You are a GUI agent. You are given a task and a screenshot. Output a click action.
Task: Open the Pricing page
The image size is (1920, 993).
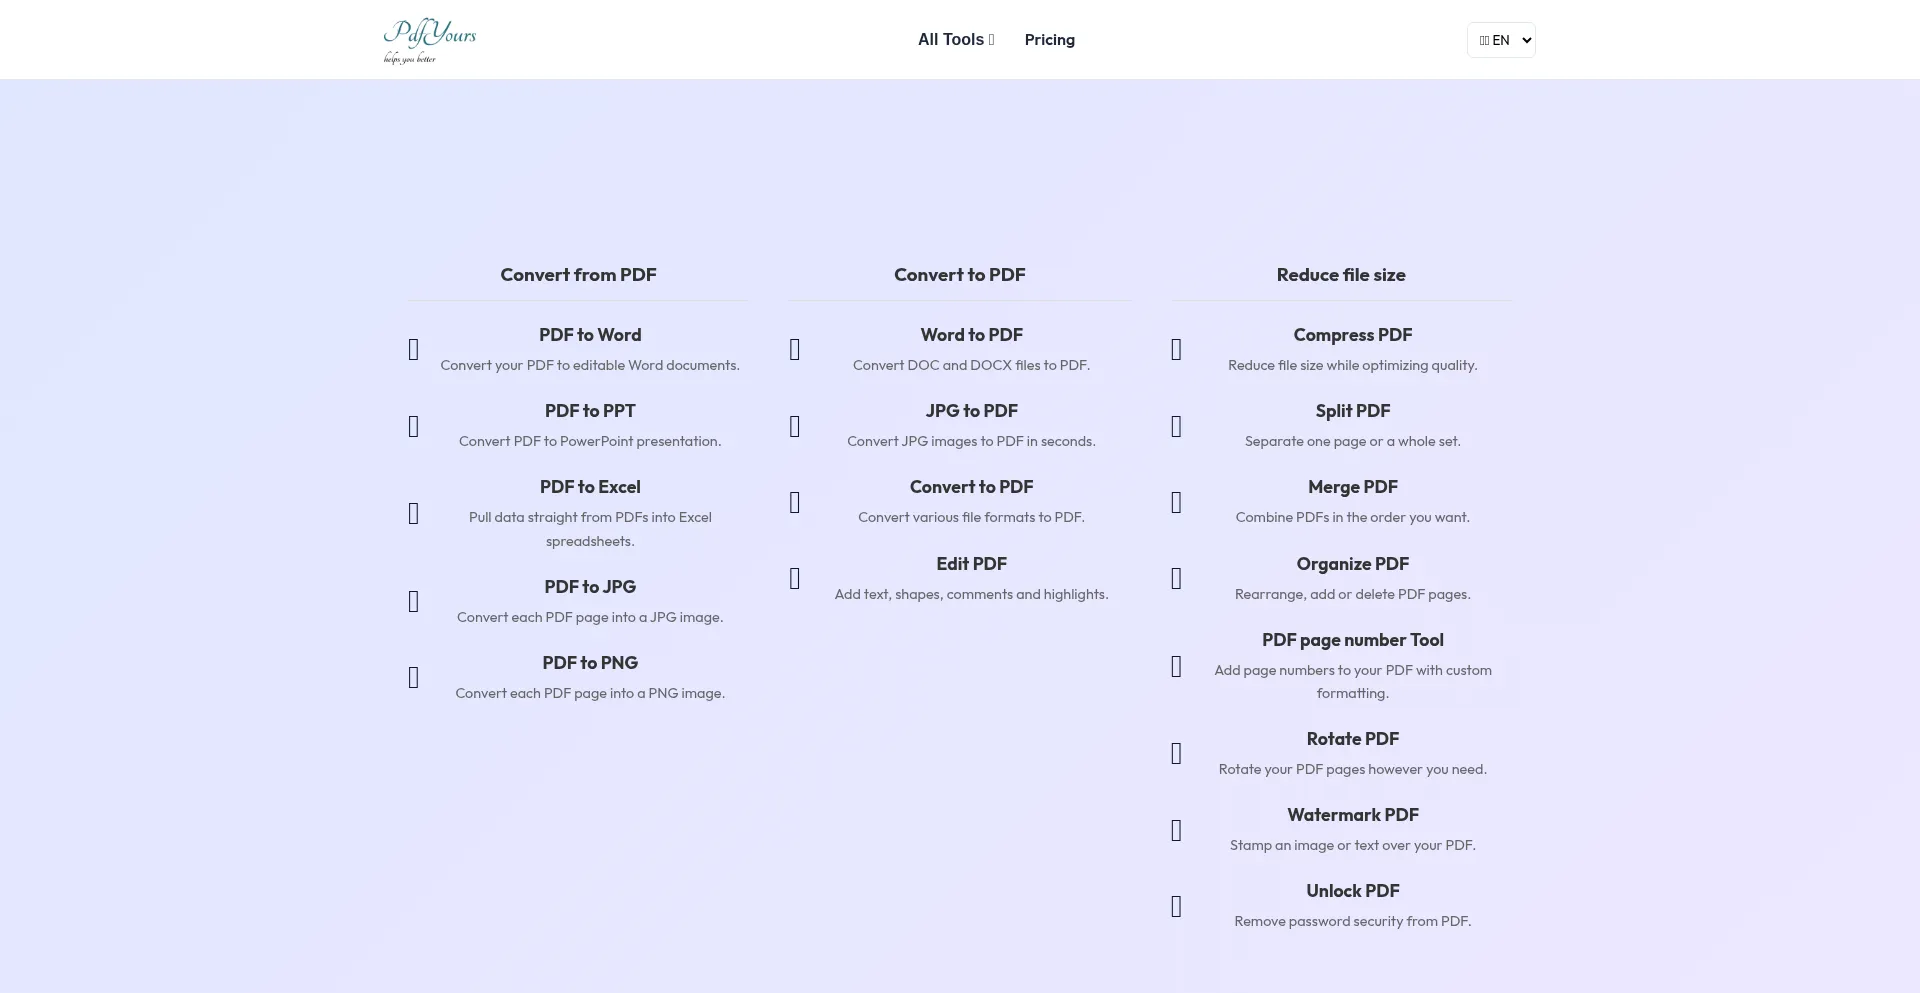click(x=1049, y=40)
